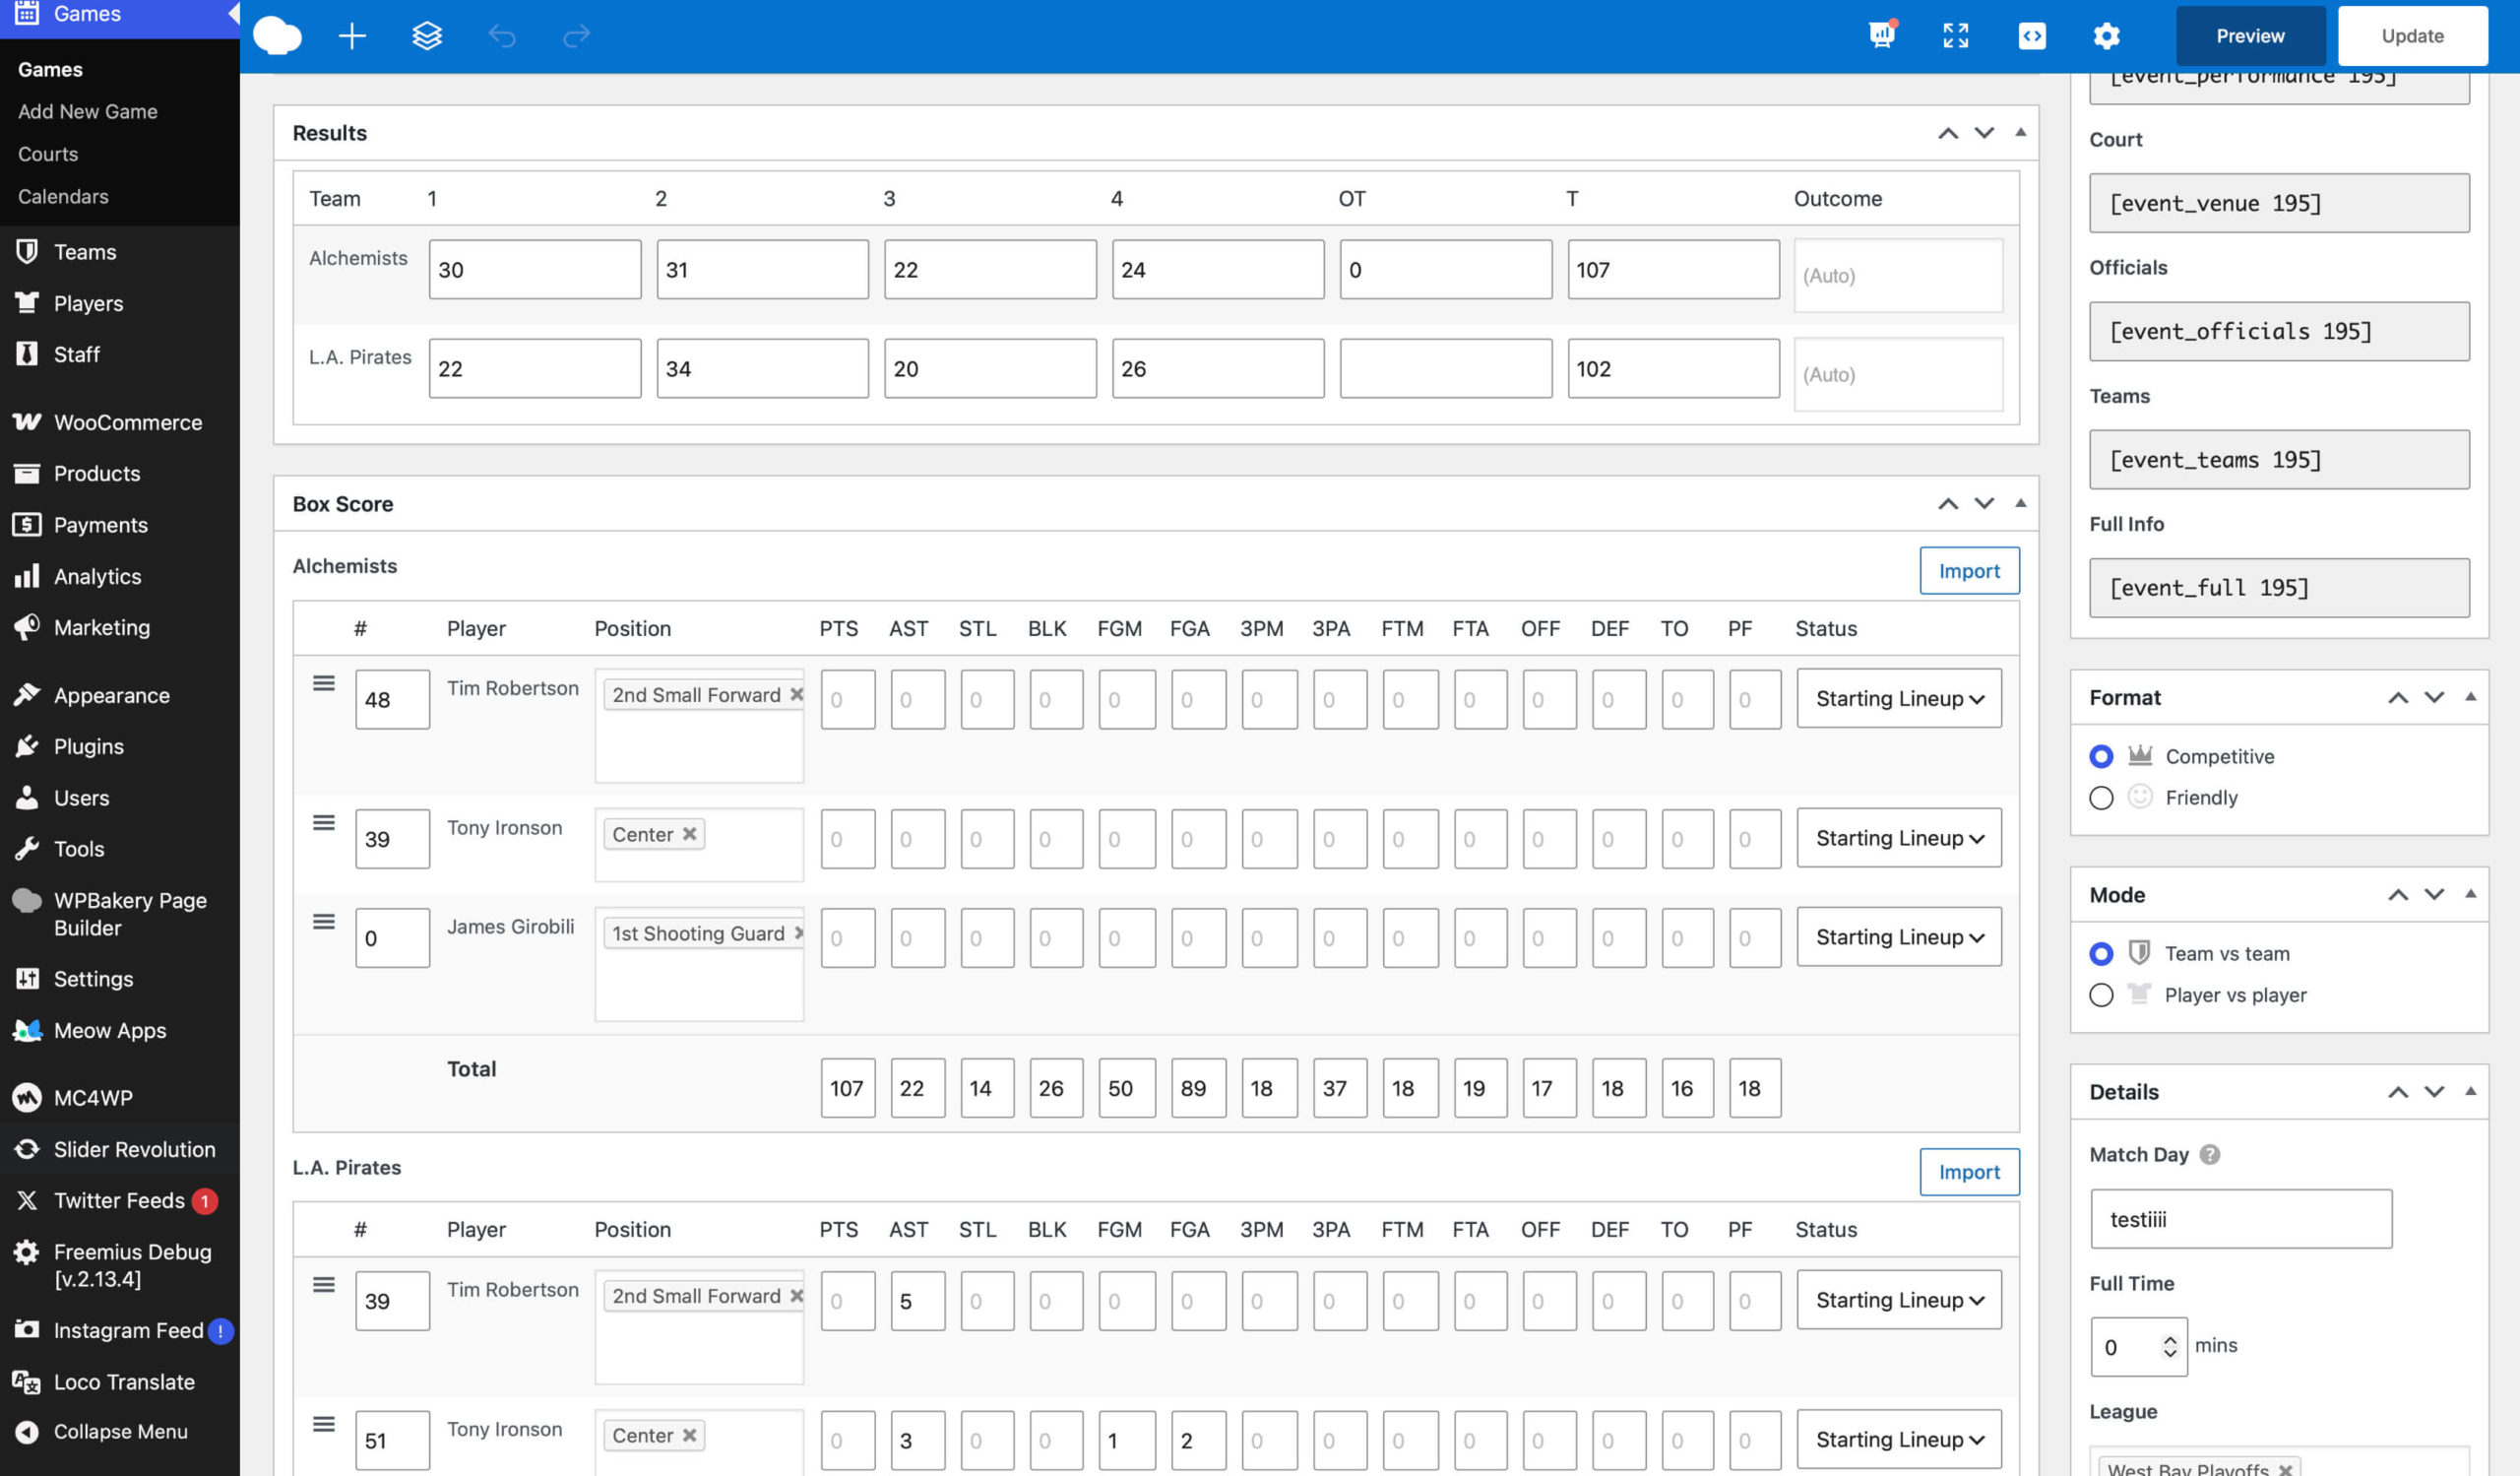Click the Match Day text field

coord(2241,1219)
